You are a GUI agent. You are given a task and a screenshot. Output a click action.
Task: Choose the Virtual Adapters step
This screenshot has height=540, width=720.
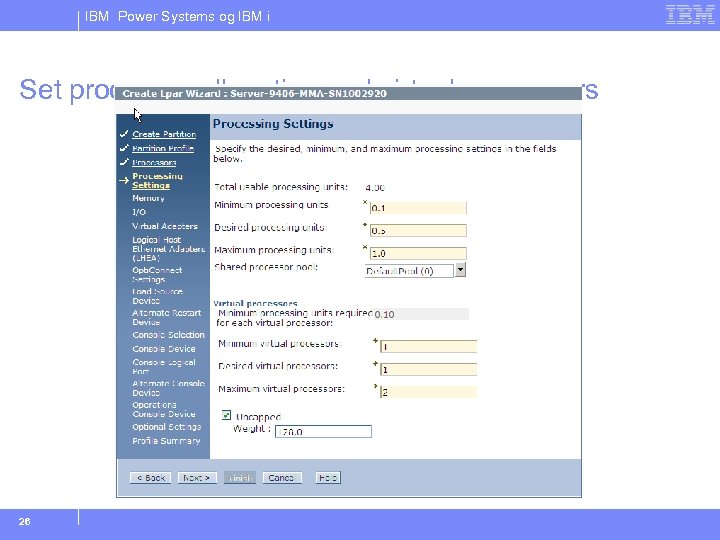click(165, 226)
